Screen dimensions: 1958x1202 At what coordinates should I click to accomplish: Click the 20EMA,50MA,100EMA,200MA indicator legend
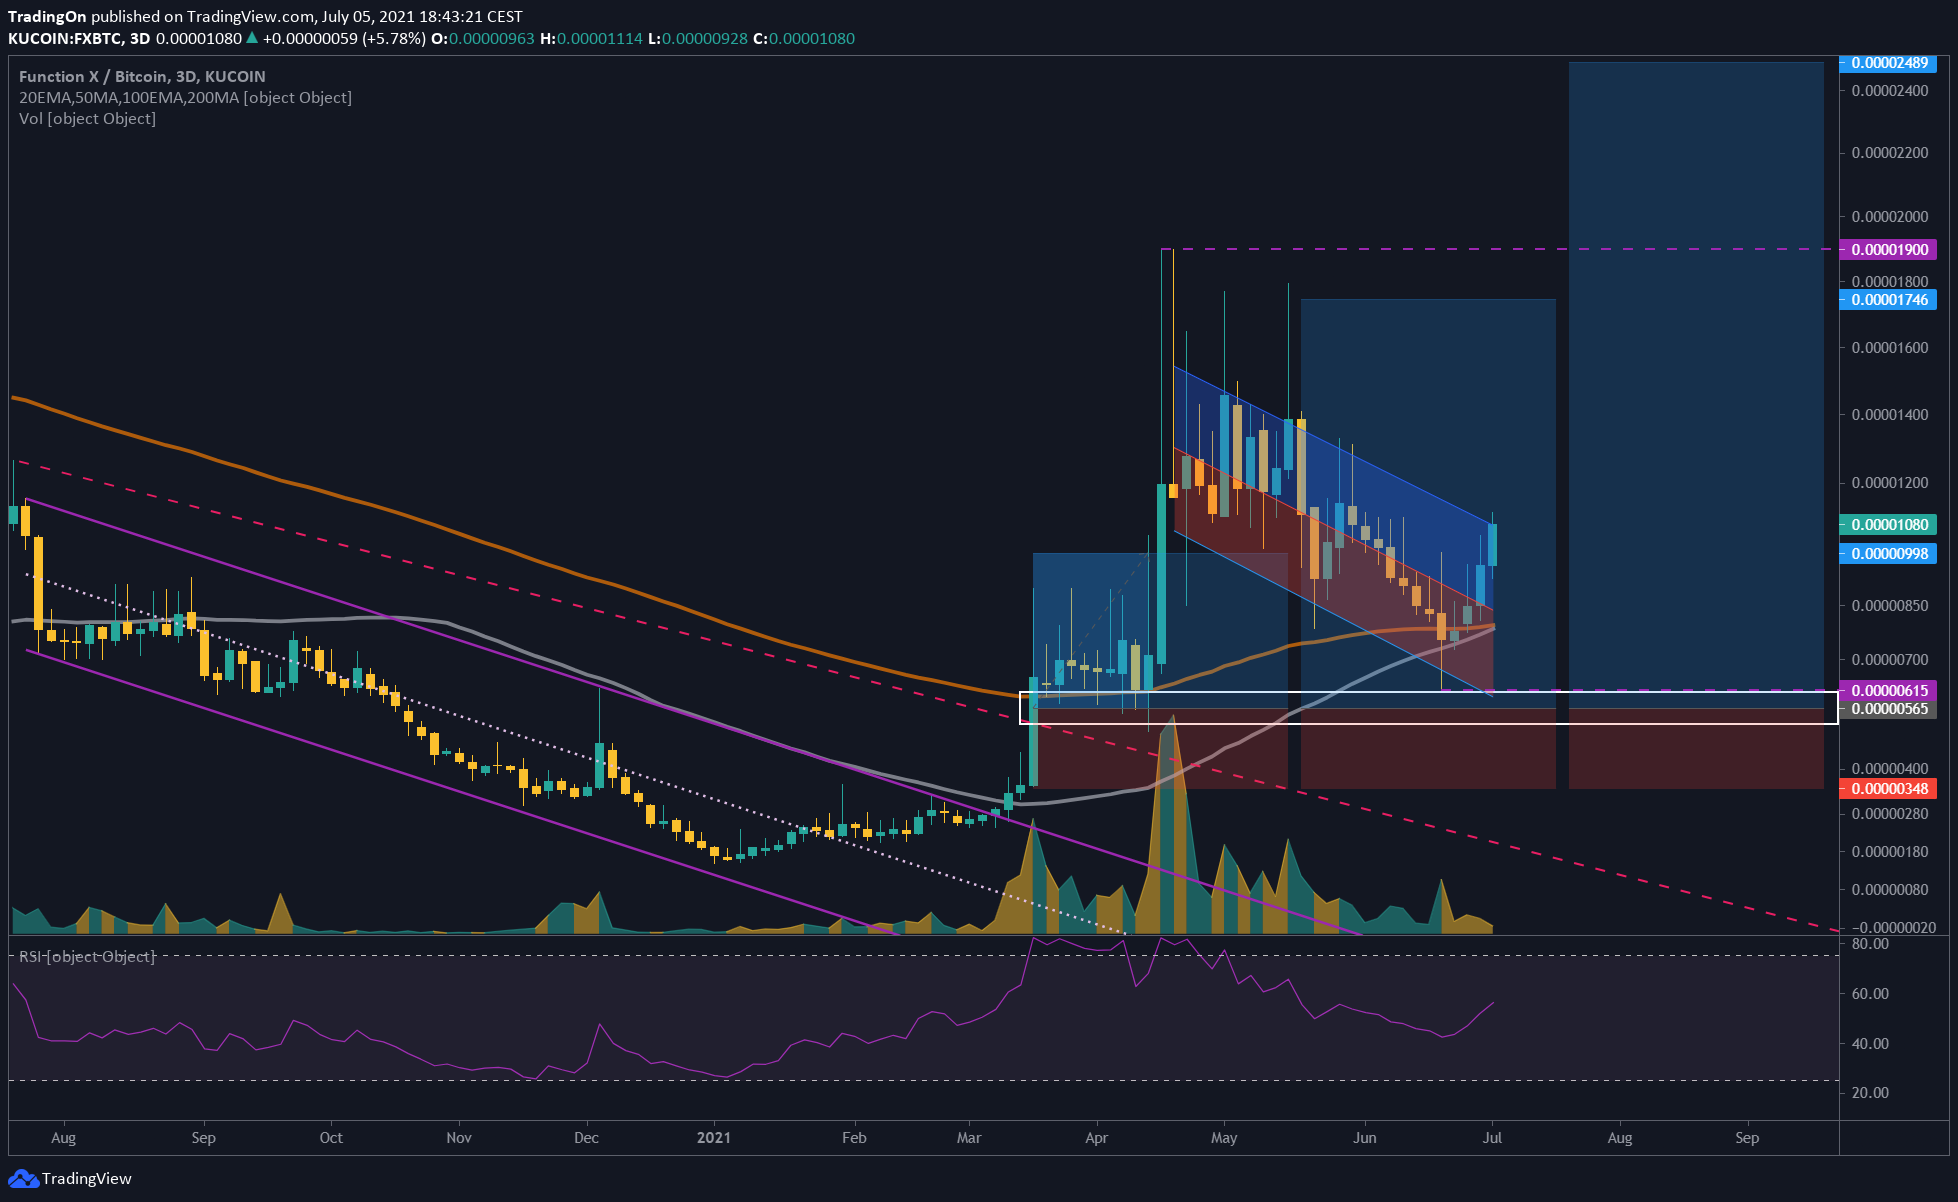pos(185,97)
